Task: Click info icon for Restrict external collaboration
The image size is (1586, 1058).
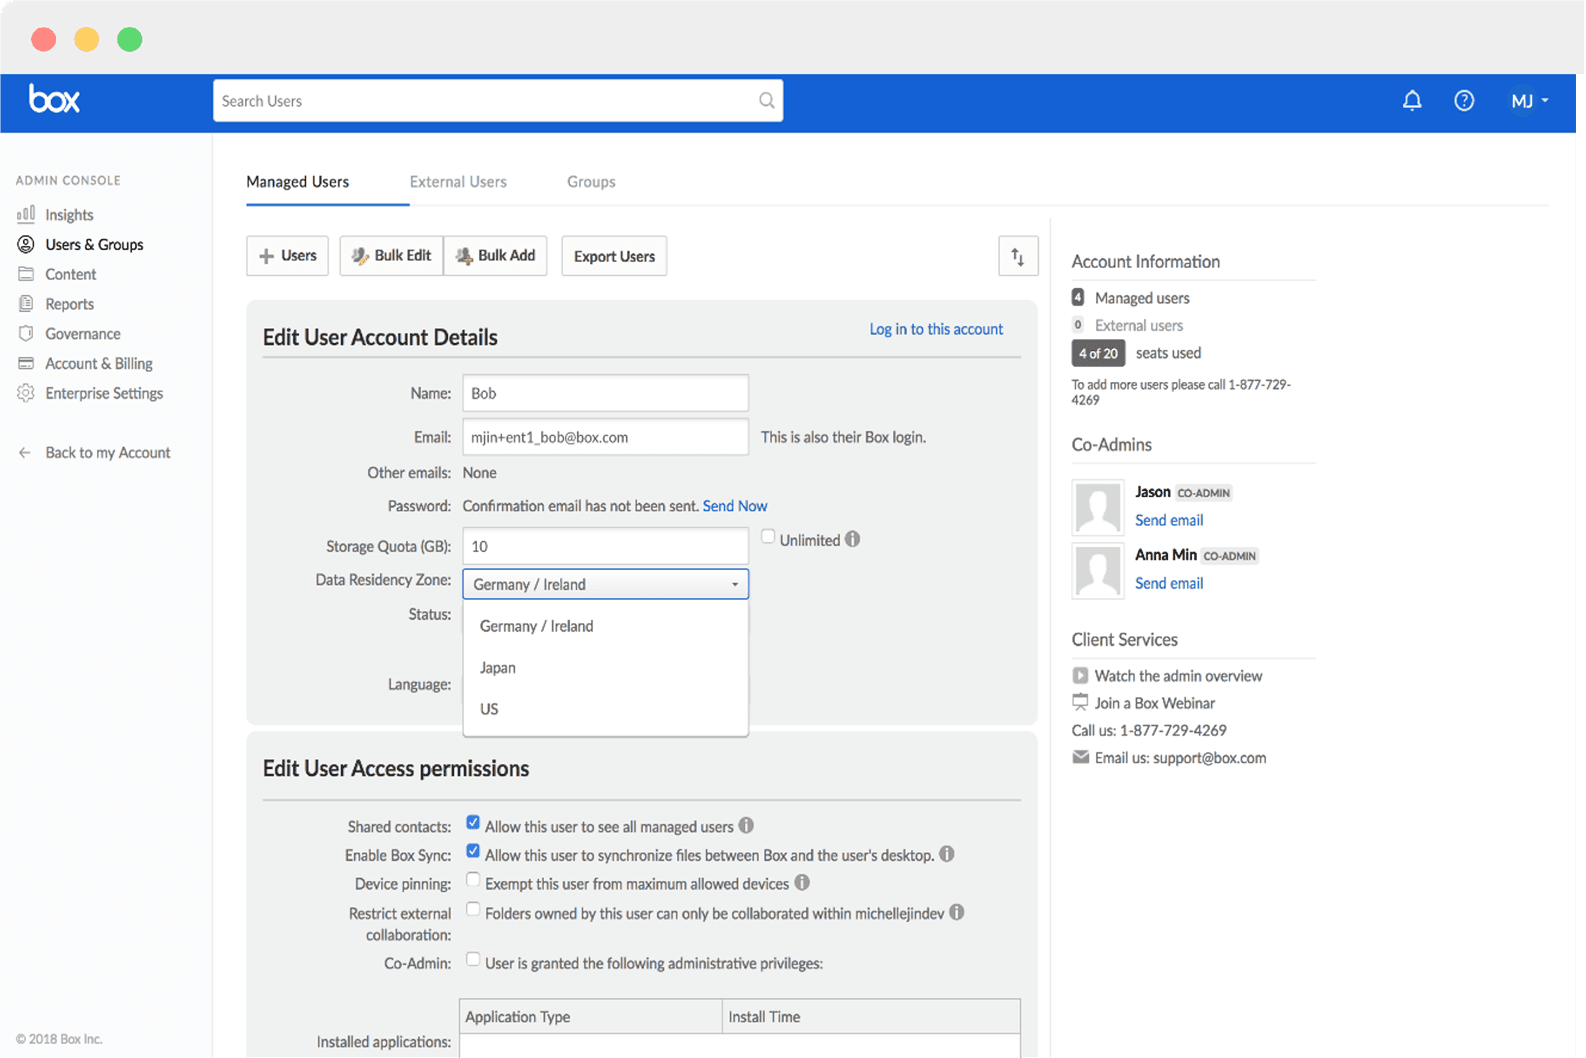Action: [957, 912]
